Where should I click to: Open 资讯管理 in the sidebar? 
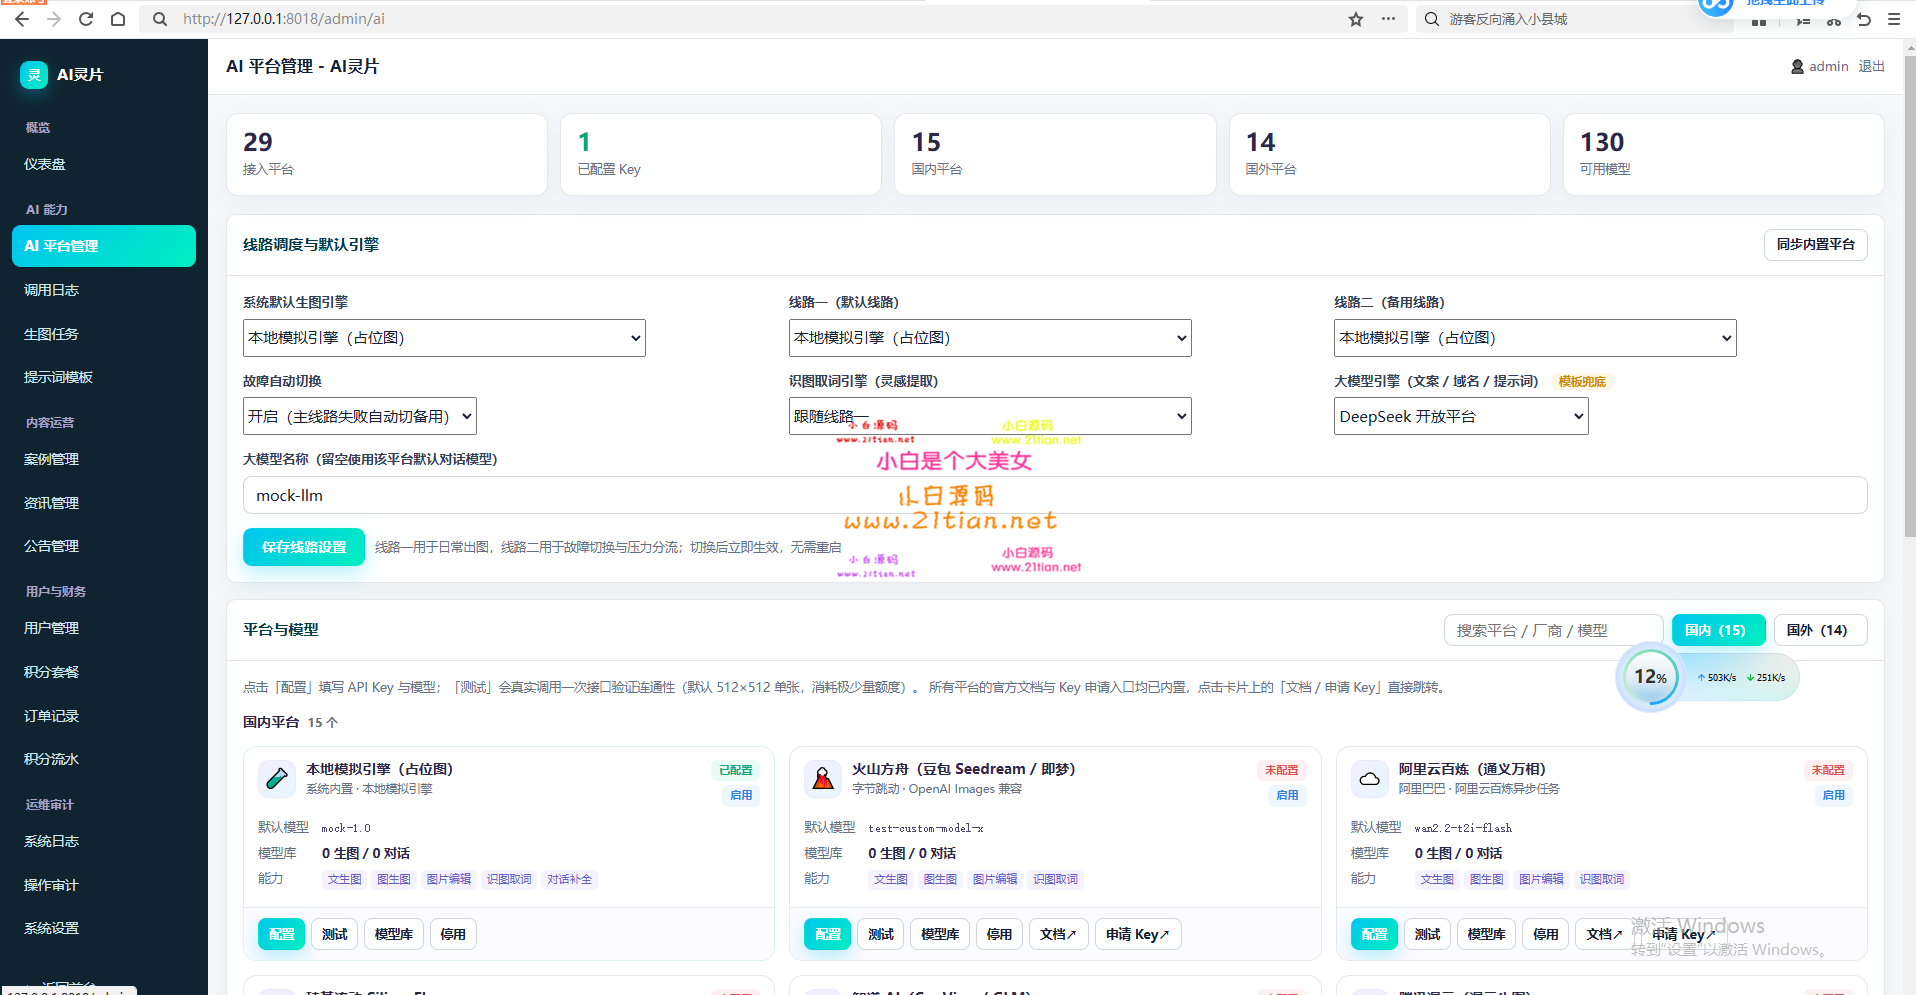point(104,503)
